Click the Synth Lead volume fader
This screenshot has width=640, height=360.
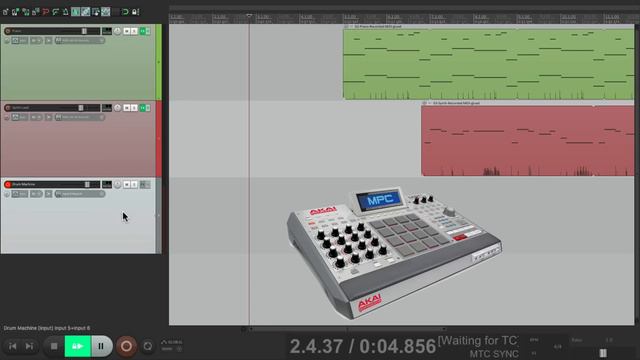tap(81, 108)
